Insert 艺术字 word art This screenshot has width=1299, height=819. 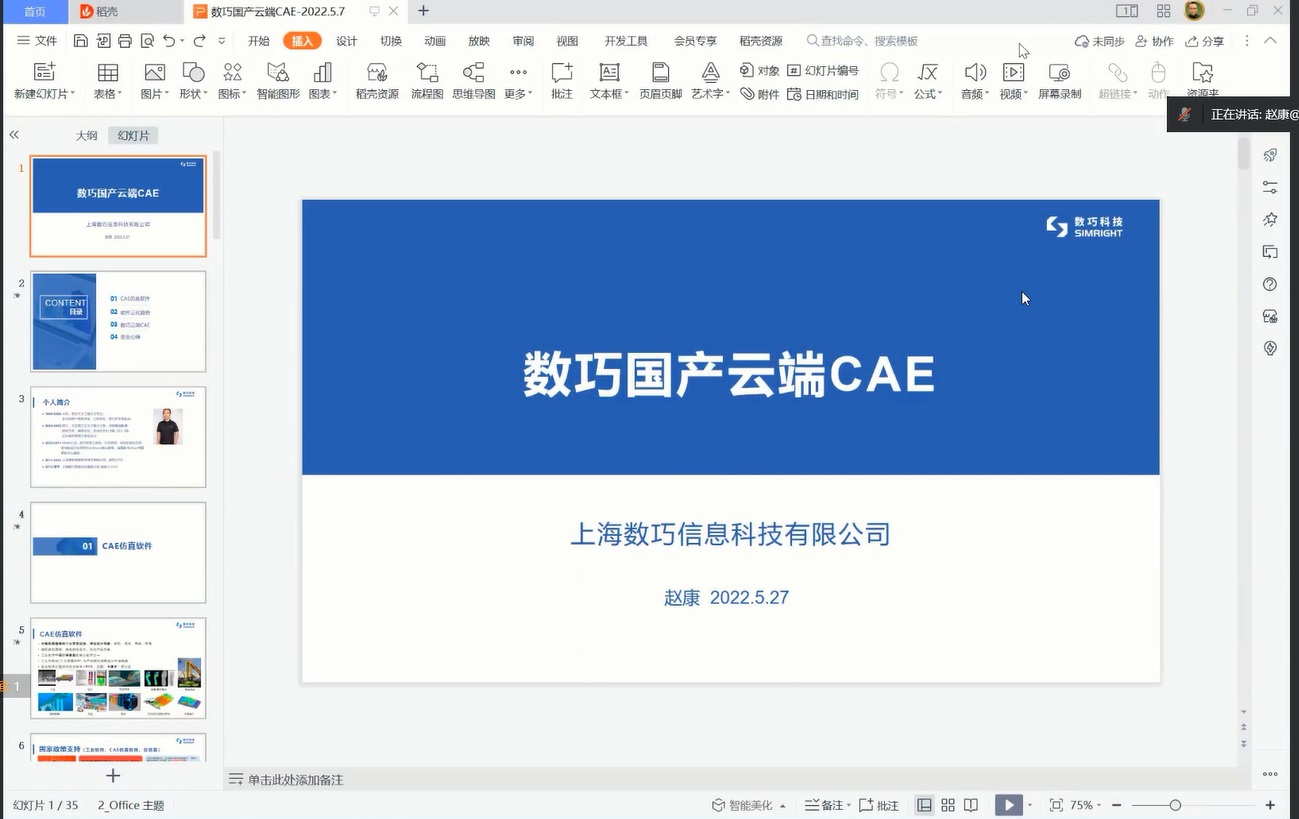point(710,81)
